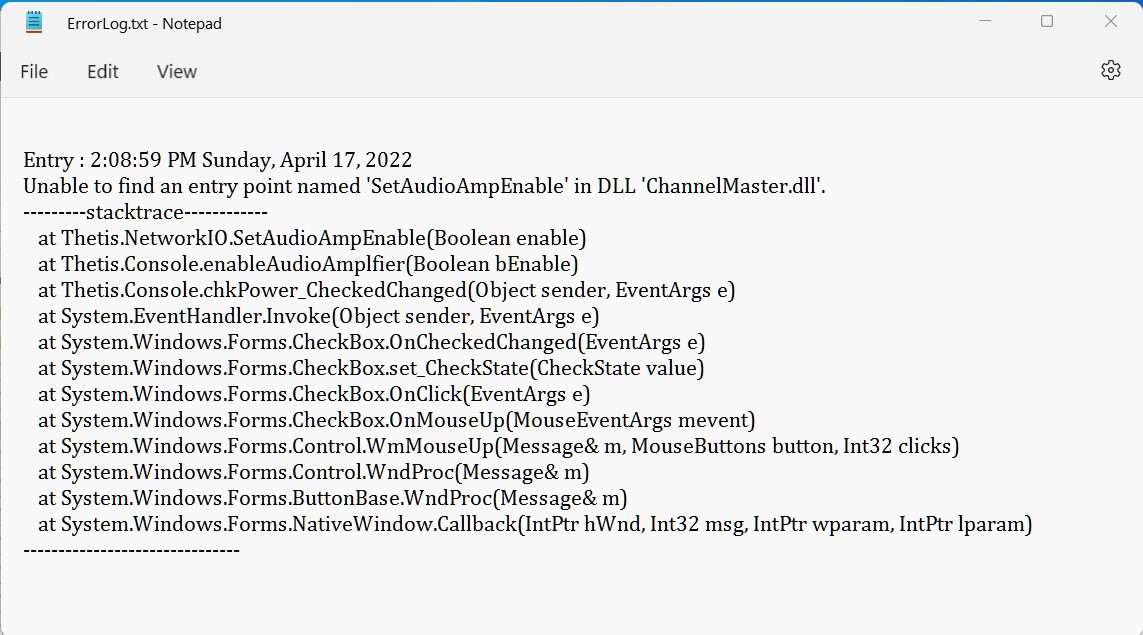Place cursor in the Entry timestamp line

[218, 160]
